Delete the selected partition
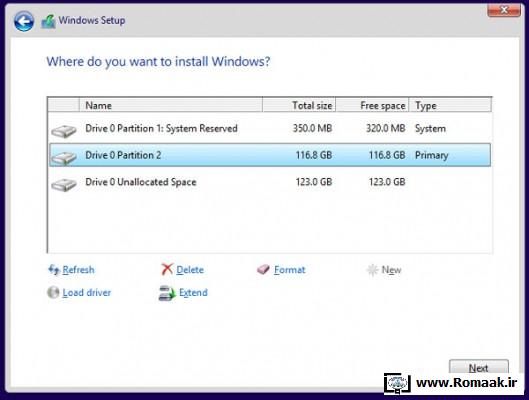This screenshot has width=529, height=400. coord(190,270)
